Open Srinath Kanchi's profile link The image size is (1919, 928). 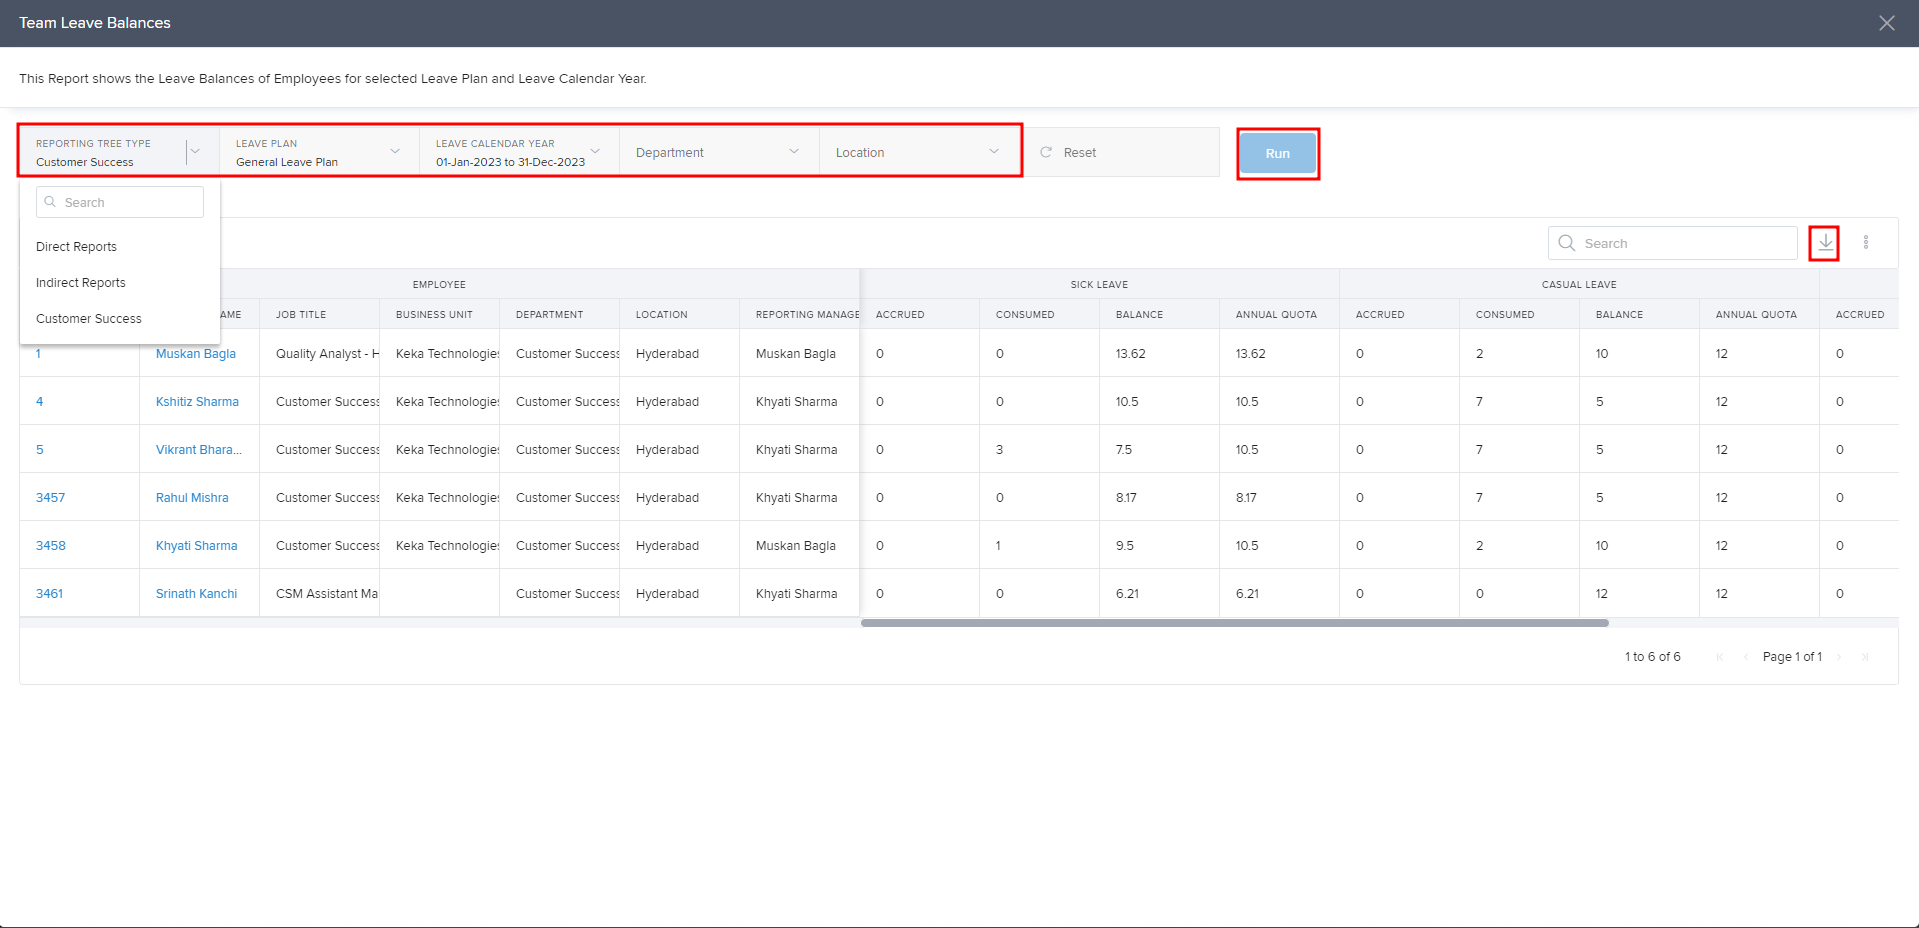[x=196, y=594]
